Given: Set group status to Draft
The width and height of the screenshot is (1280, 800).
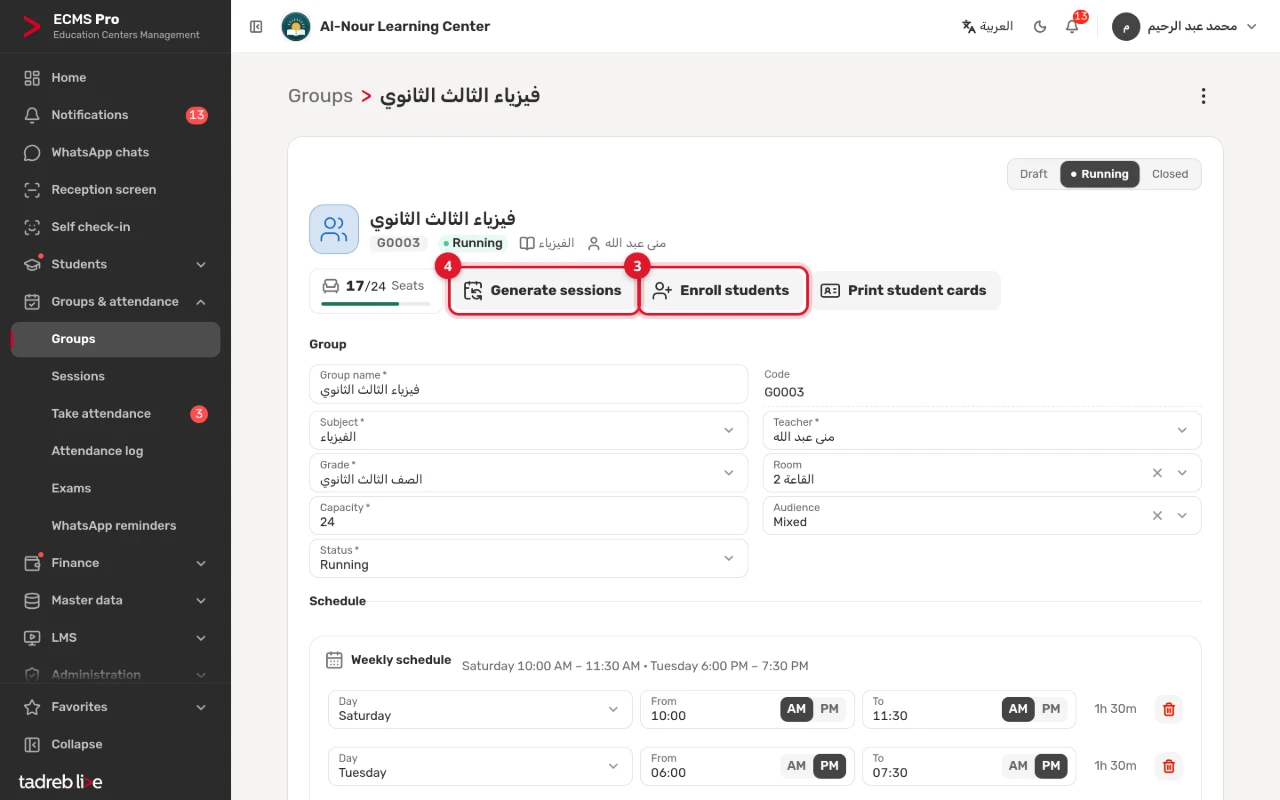Looking at the screenshot, I should click(x=1034, y=174).
